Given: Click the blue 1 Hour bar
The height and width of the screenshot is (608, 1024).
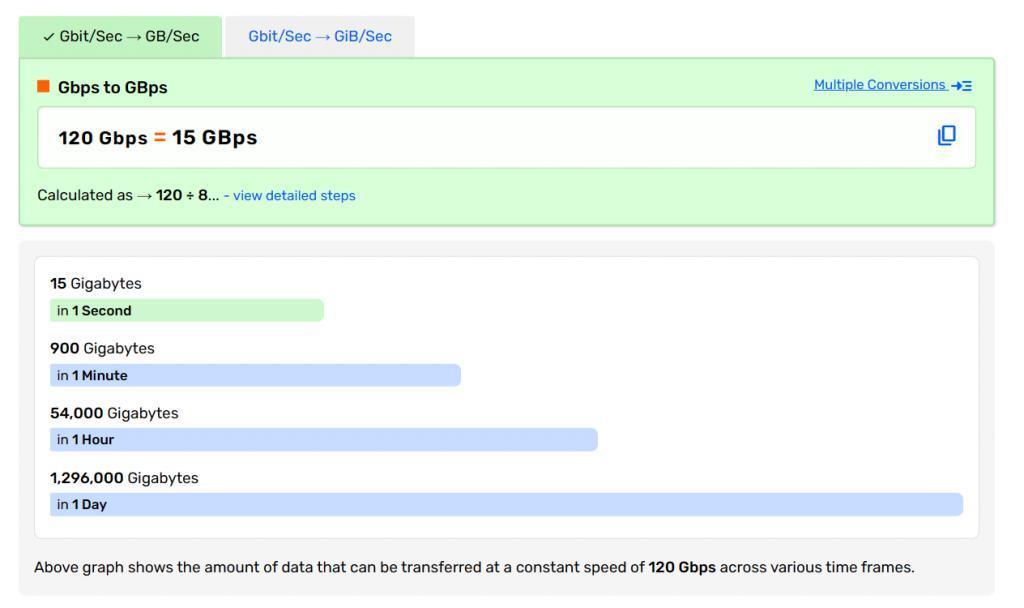Looking at the screenshot, I should (x=323, y=440).
